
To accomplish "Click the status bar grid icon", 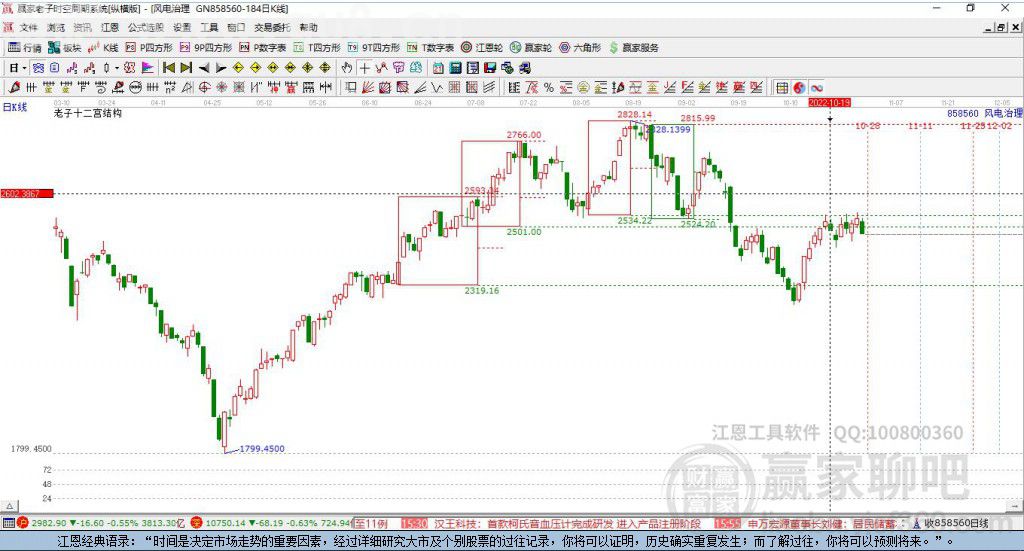I will 8,523.
